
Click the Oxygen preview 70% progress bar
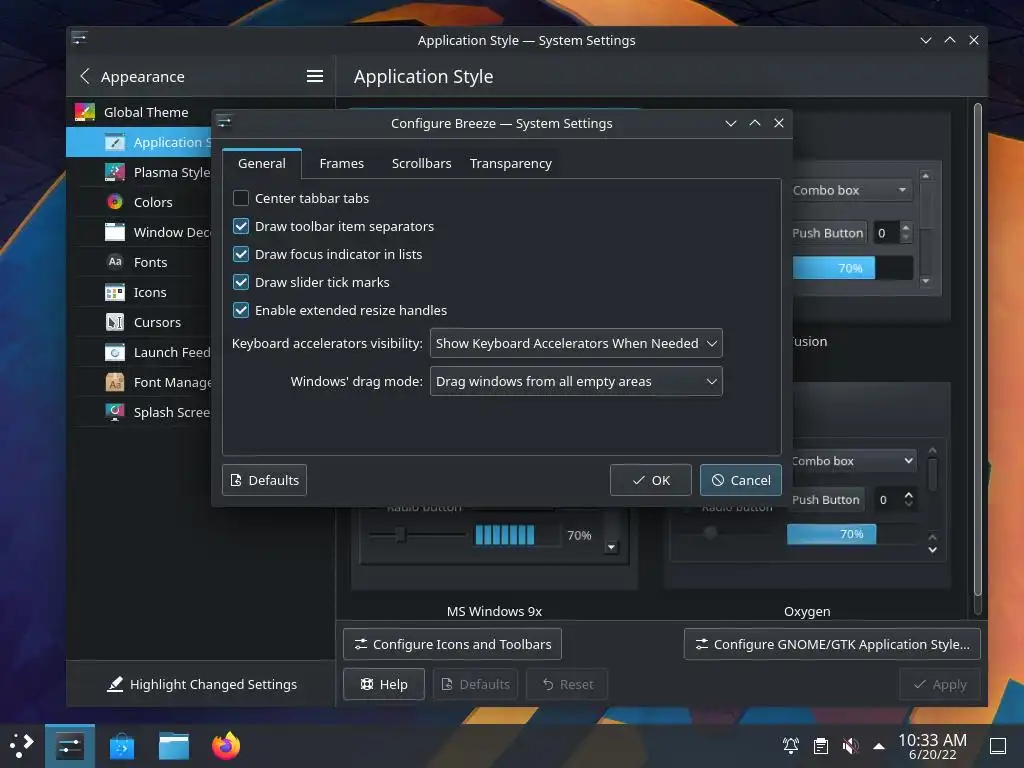click(x=852, y=534)
